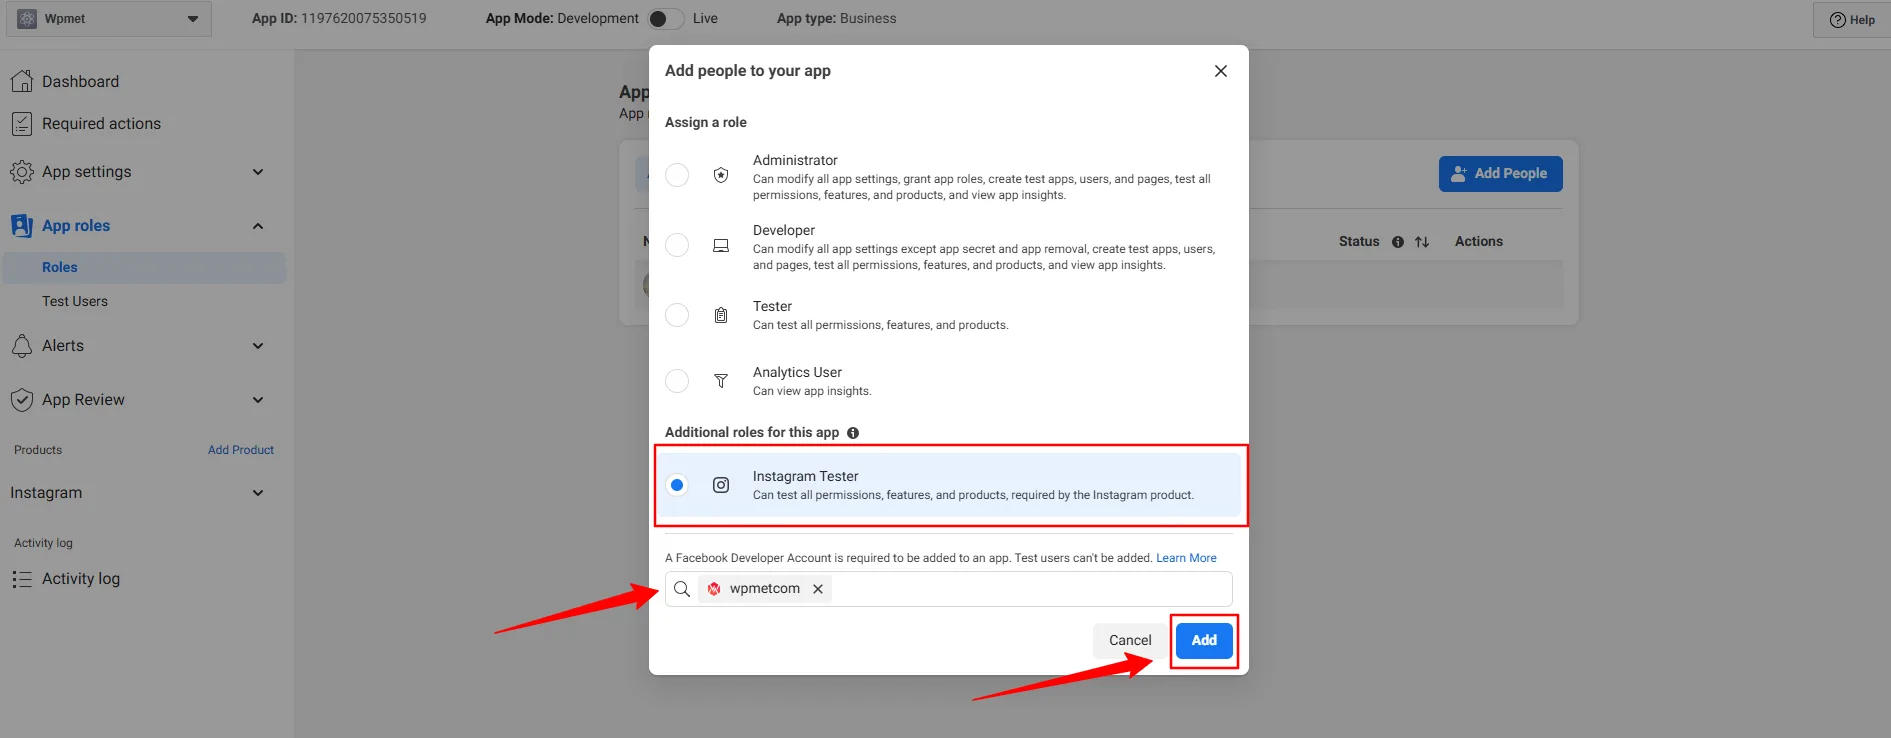Open the Help button
The height and width of the screenshot is (738, 1891).
point(1852,20)
